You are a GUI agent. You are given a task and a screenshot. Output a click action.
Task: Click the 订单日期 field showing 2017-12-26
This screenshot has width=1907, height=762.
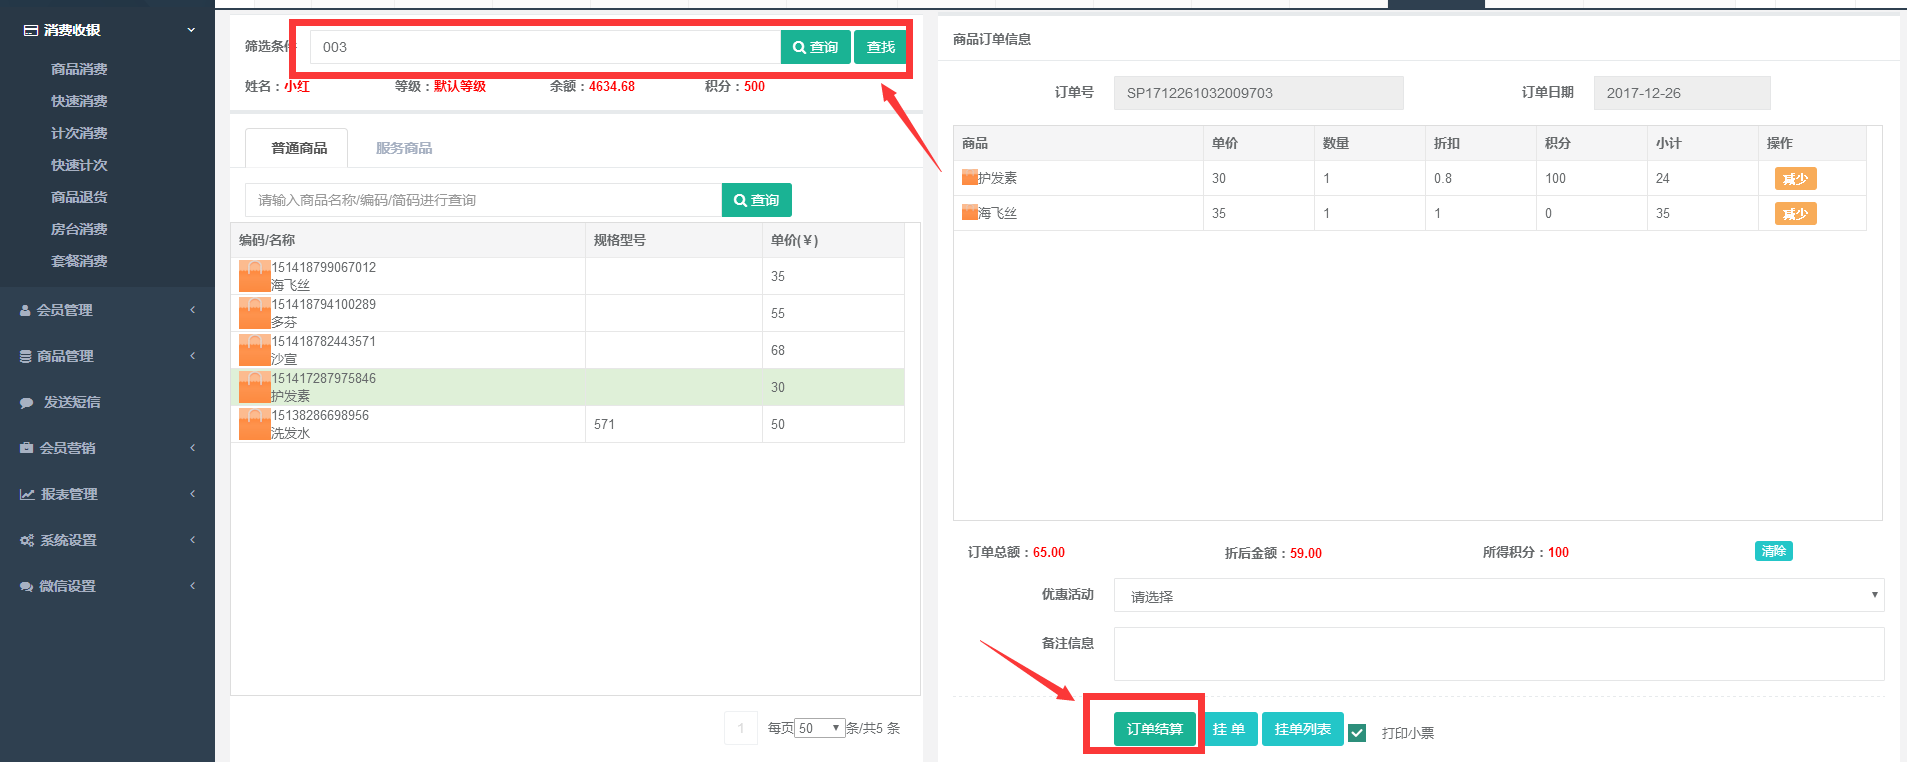pos(1682,93)
